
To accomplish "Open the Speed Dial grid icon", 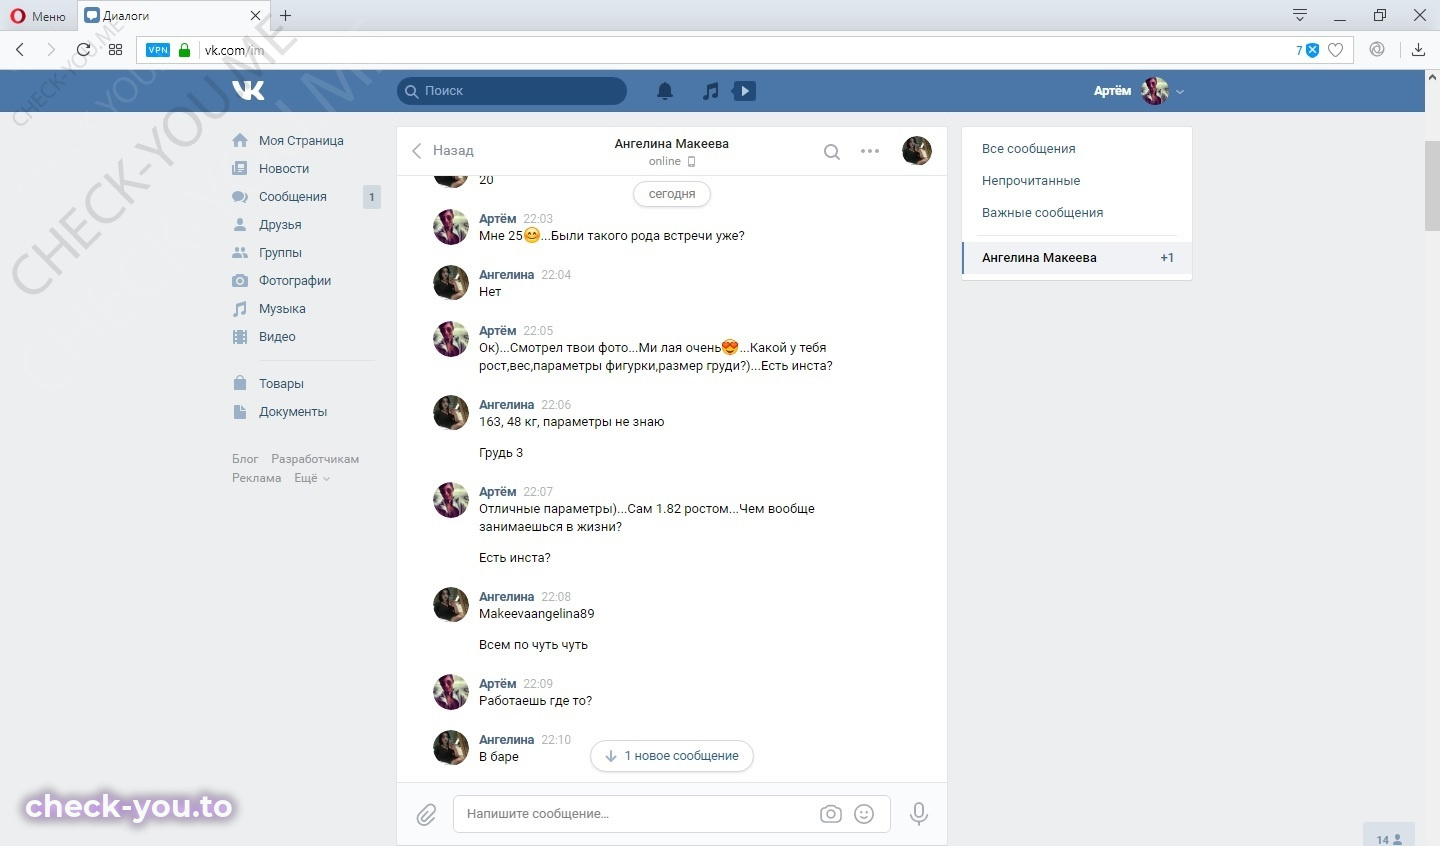I will [115, 49].
